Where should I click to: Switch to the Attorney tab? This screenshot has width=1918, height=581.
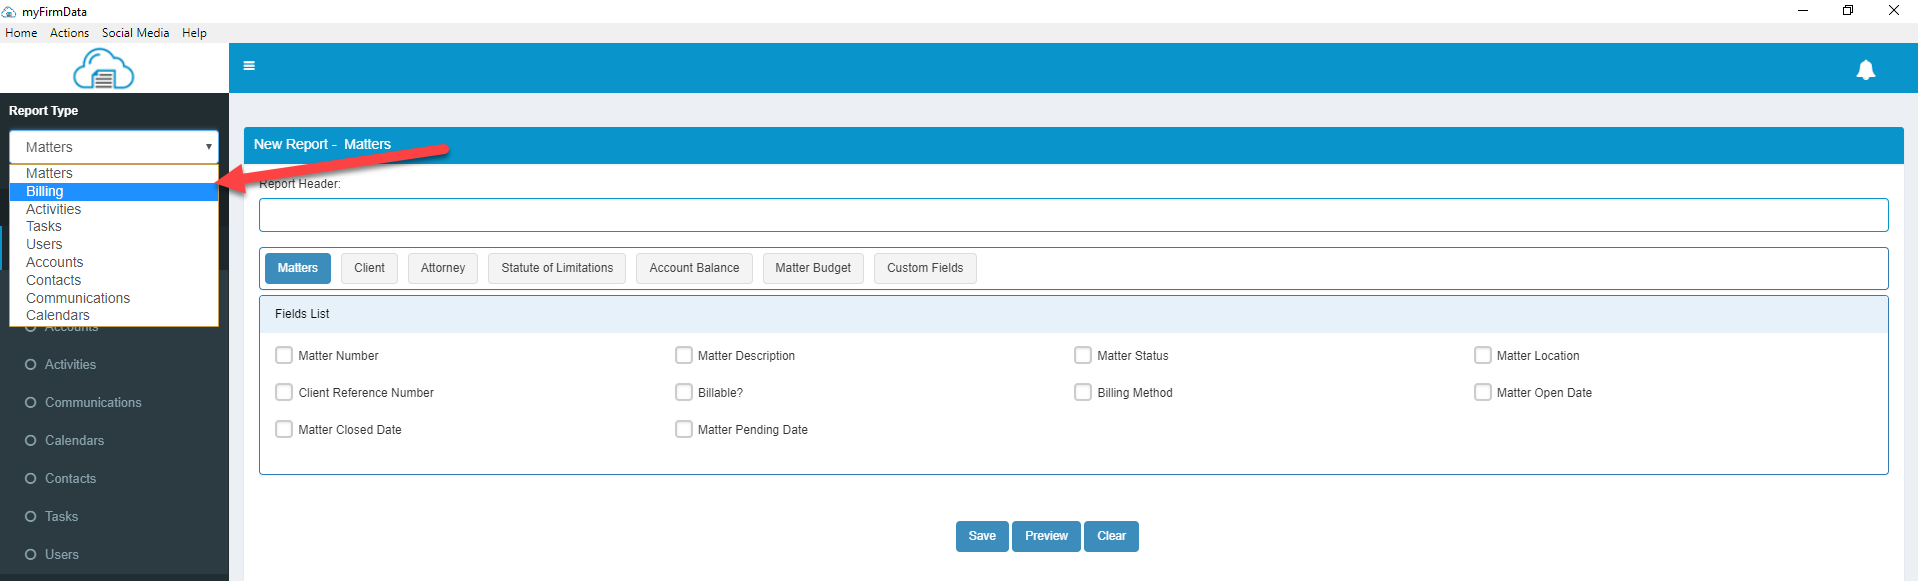(443, 268)
